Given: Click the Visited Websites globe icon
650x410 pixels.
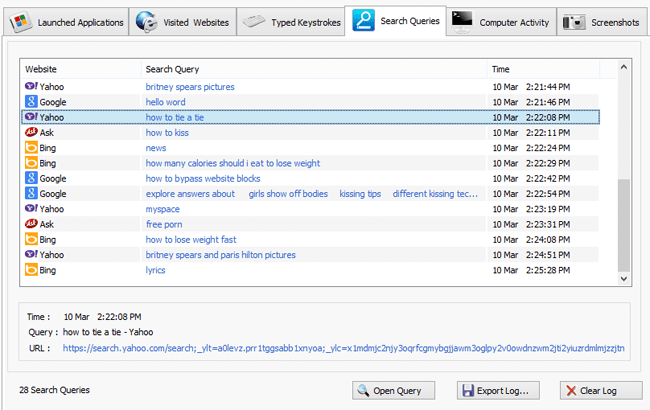Looking at the screenshot, I should (146, 22).
